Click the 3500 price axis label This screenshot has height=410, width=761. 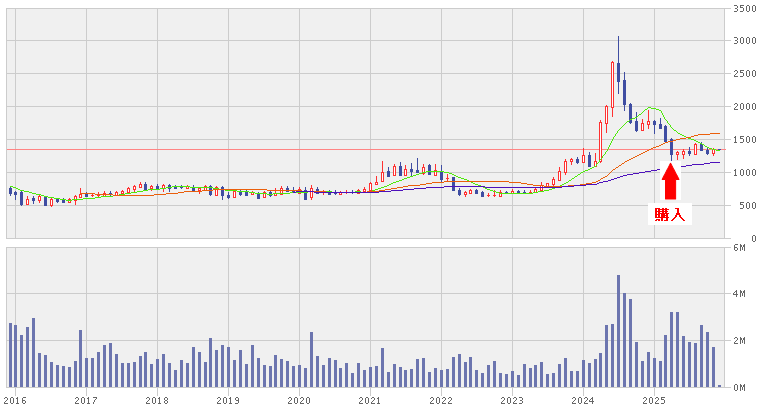point(743,8)
